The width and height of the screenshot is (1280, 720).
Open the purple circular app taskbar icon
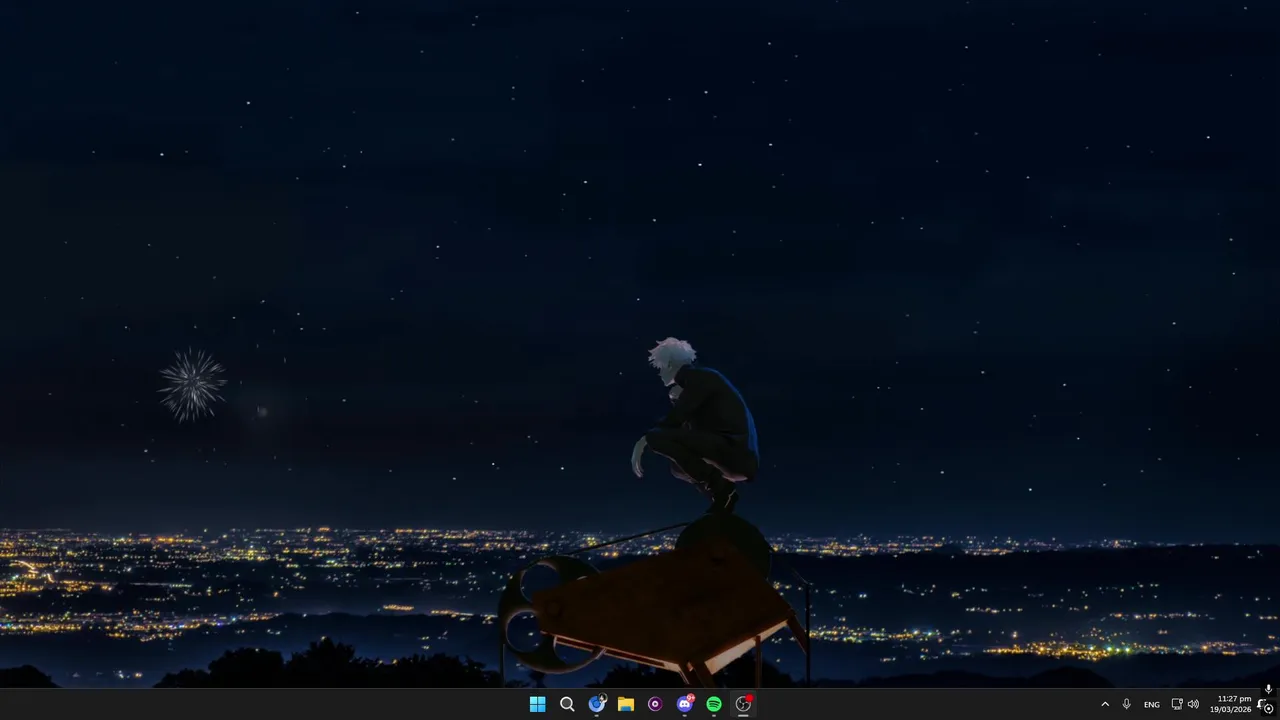pos(655,704)
